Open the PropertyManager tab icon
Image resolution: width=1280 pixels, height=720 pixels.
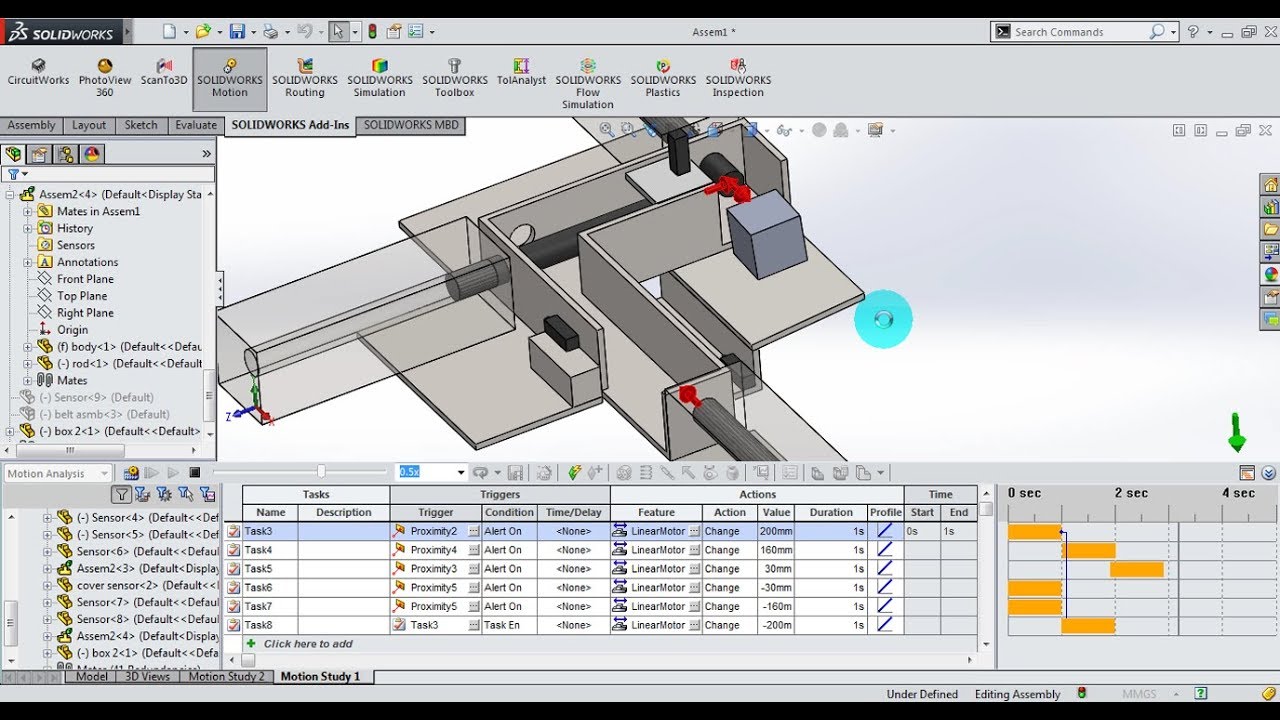click(39, 154)
